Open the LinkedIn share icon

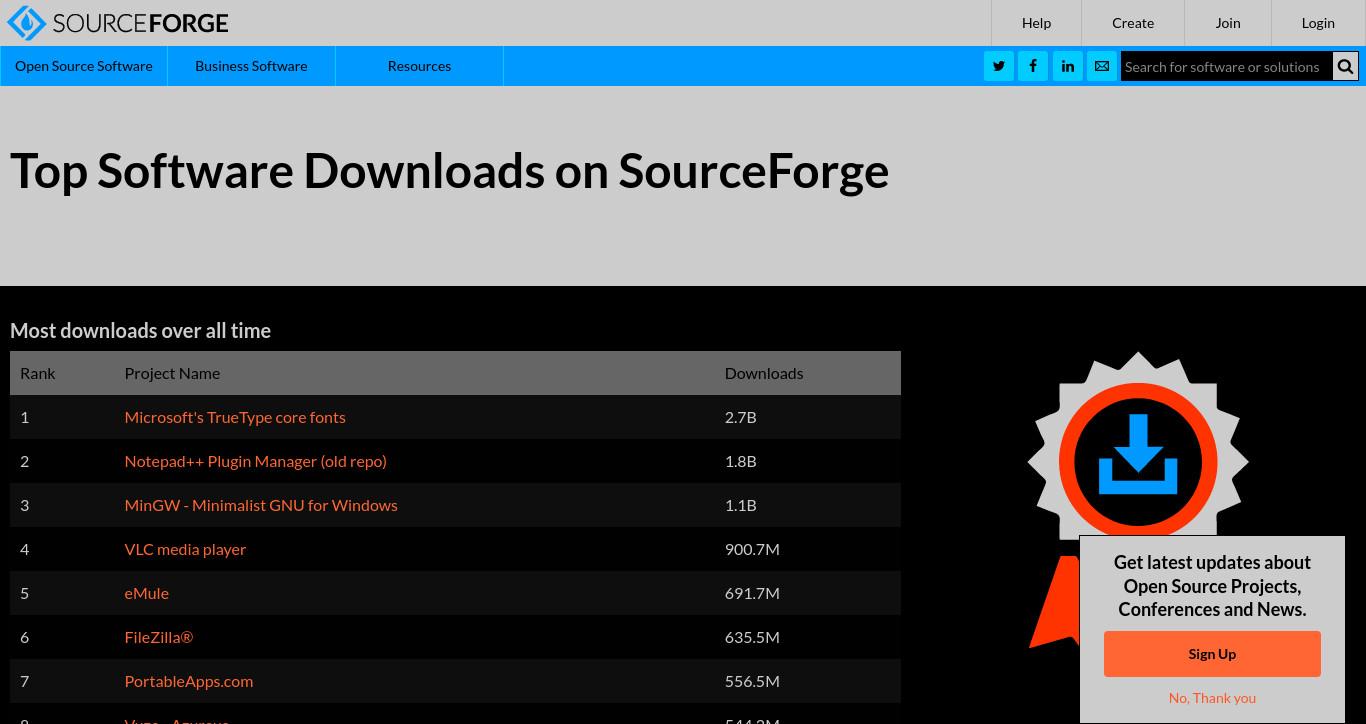click(x=1068, y=66)
